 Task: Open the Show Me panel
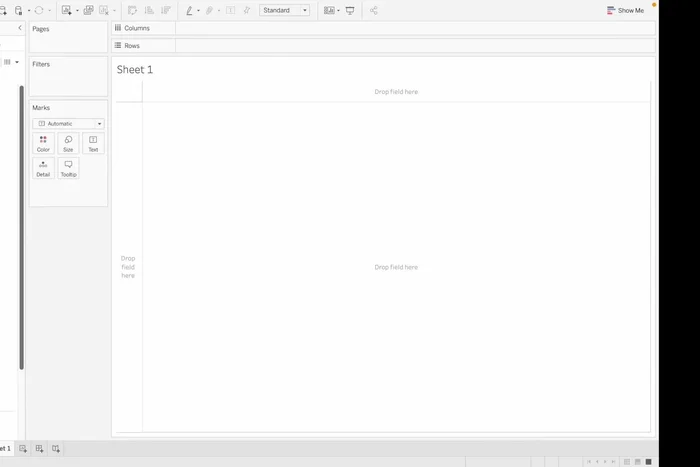[625, 10]
